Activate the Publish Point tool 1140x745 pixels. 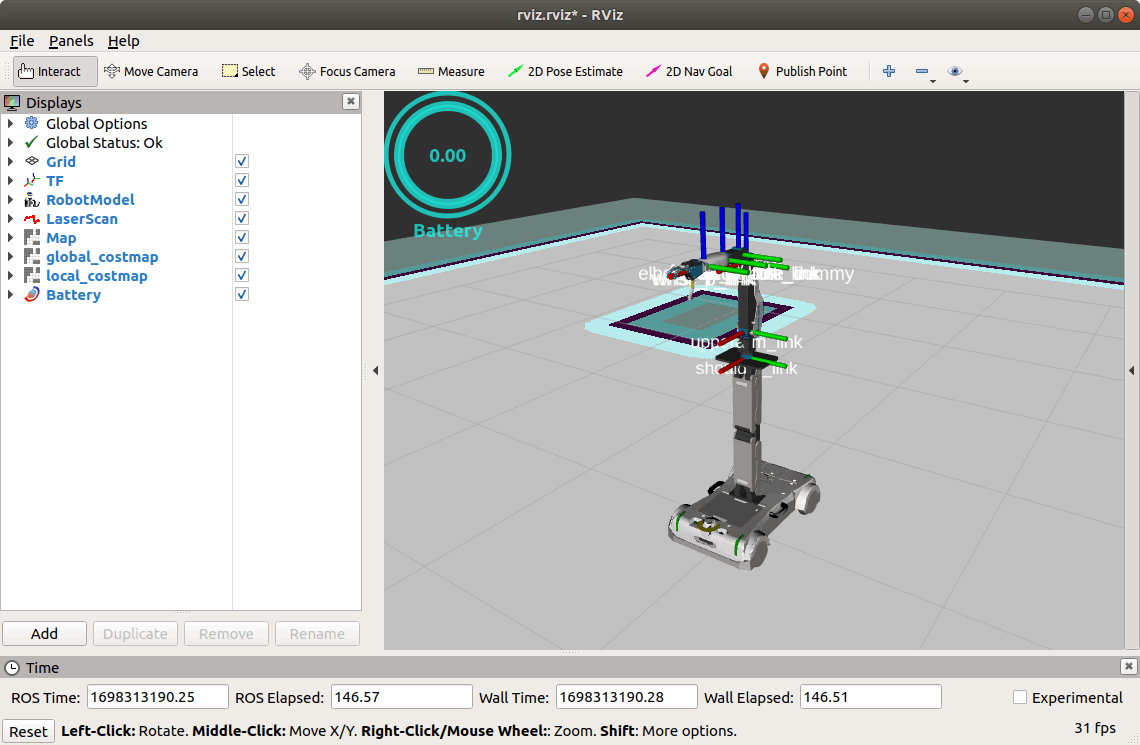click(x=801, y=71)
